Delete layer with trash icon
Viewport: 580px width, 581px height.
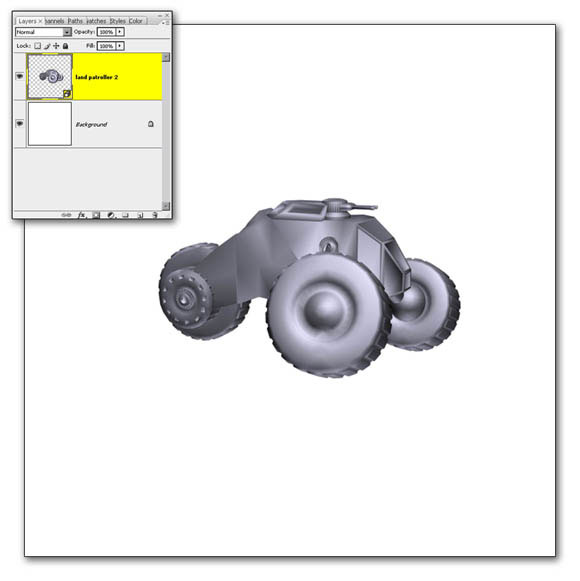click(x=155, y=215)
